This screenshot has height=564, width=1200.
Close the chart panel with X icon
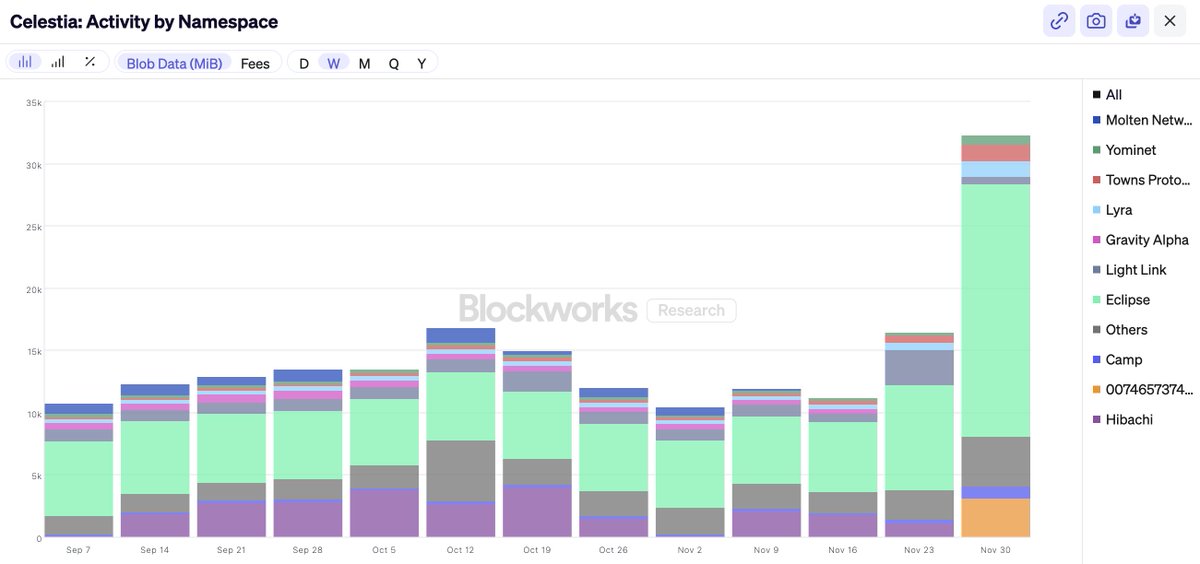click(1170, 20)
